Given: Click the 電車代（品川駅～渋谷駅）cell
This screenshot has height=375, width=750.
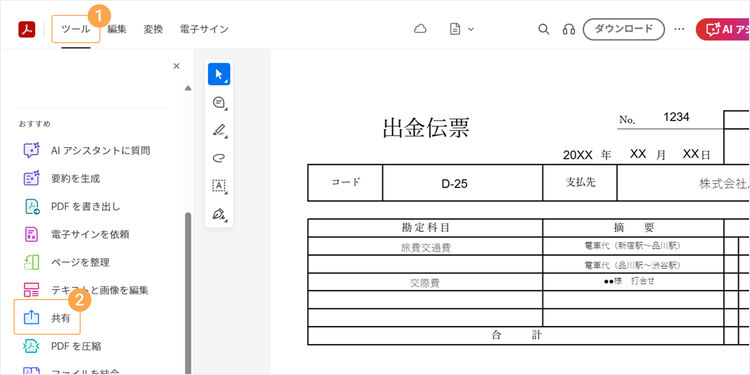Looking at the screenshot, I should [x=632, y=265].
